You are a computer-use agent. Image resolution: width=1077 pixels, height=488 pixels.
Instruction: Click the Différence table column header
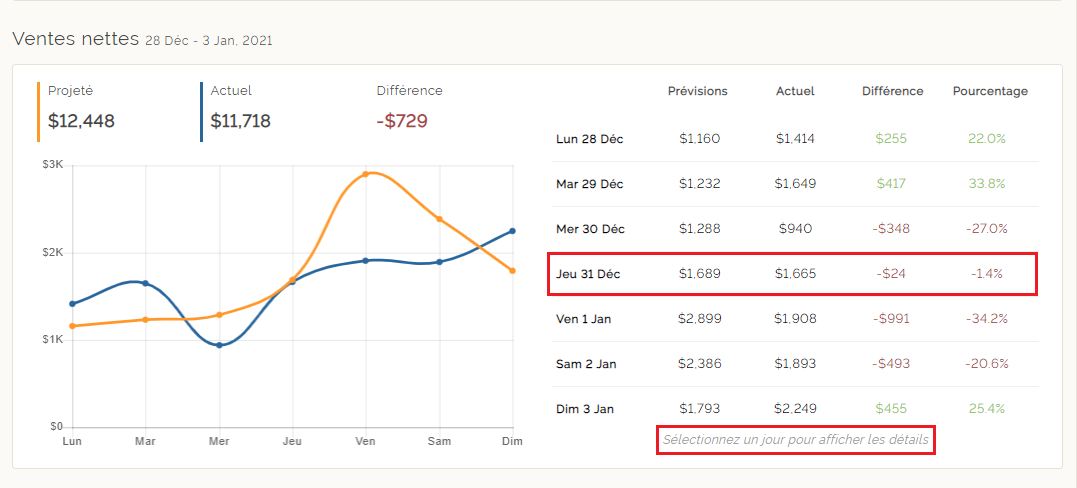point(892,91)
